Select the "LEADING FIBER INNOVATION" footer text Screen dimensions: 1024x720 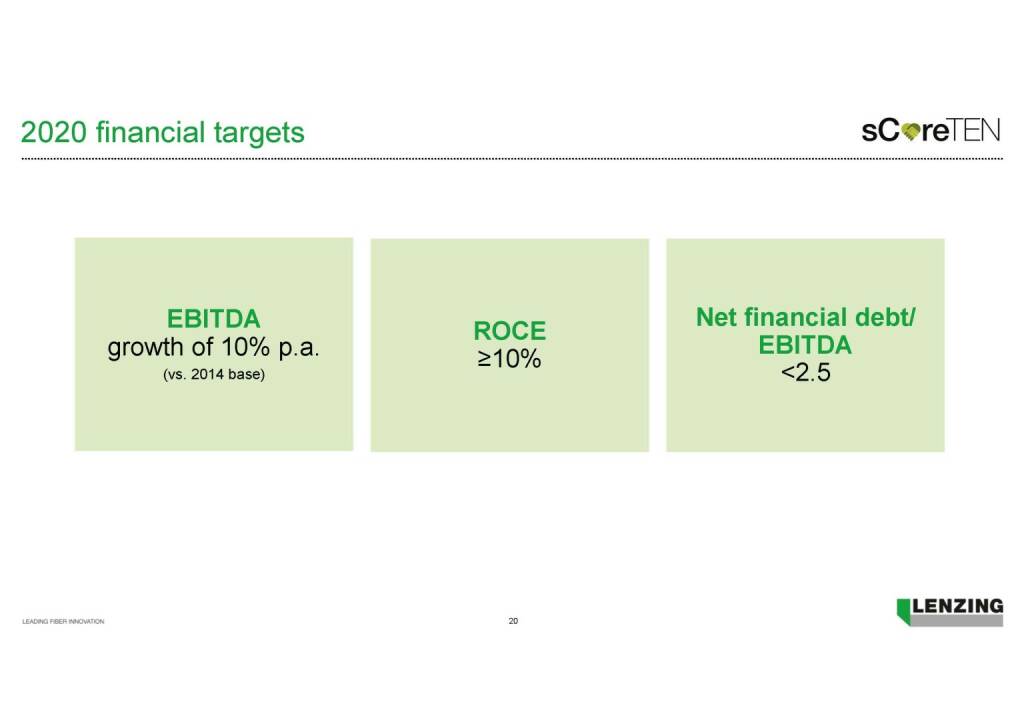[x=63, y=622]
